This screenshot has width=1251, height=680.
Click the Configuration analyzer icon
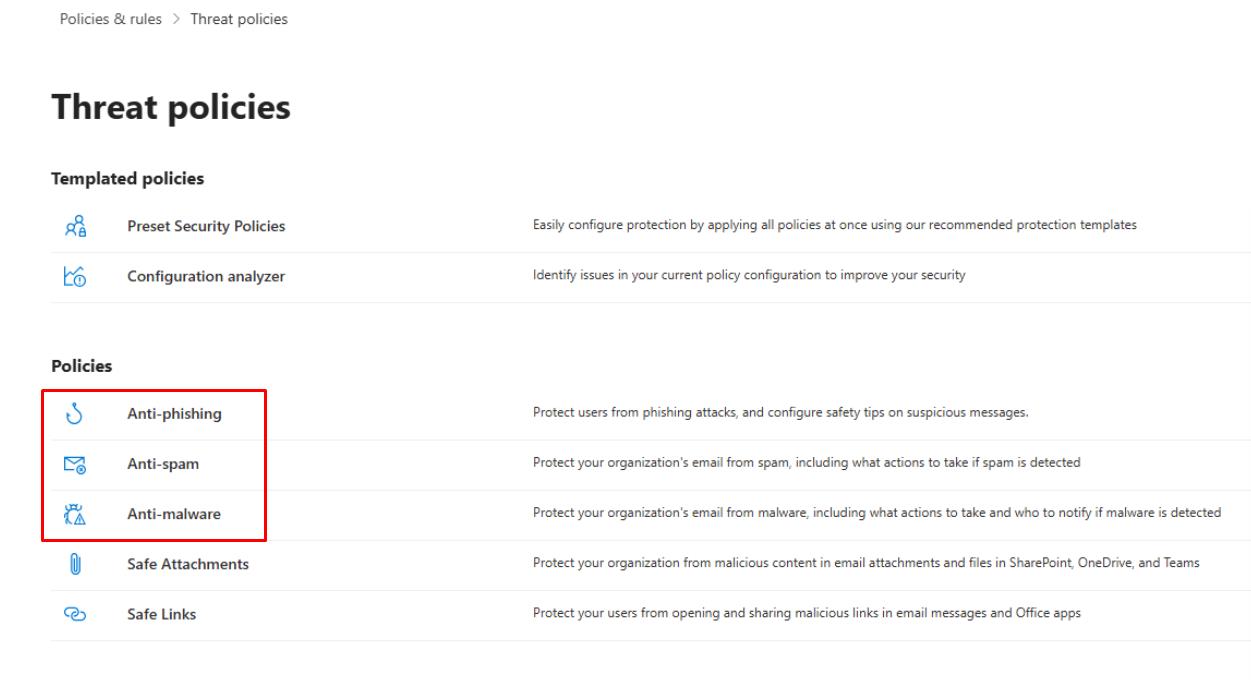point(73,277)
